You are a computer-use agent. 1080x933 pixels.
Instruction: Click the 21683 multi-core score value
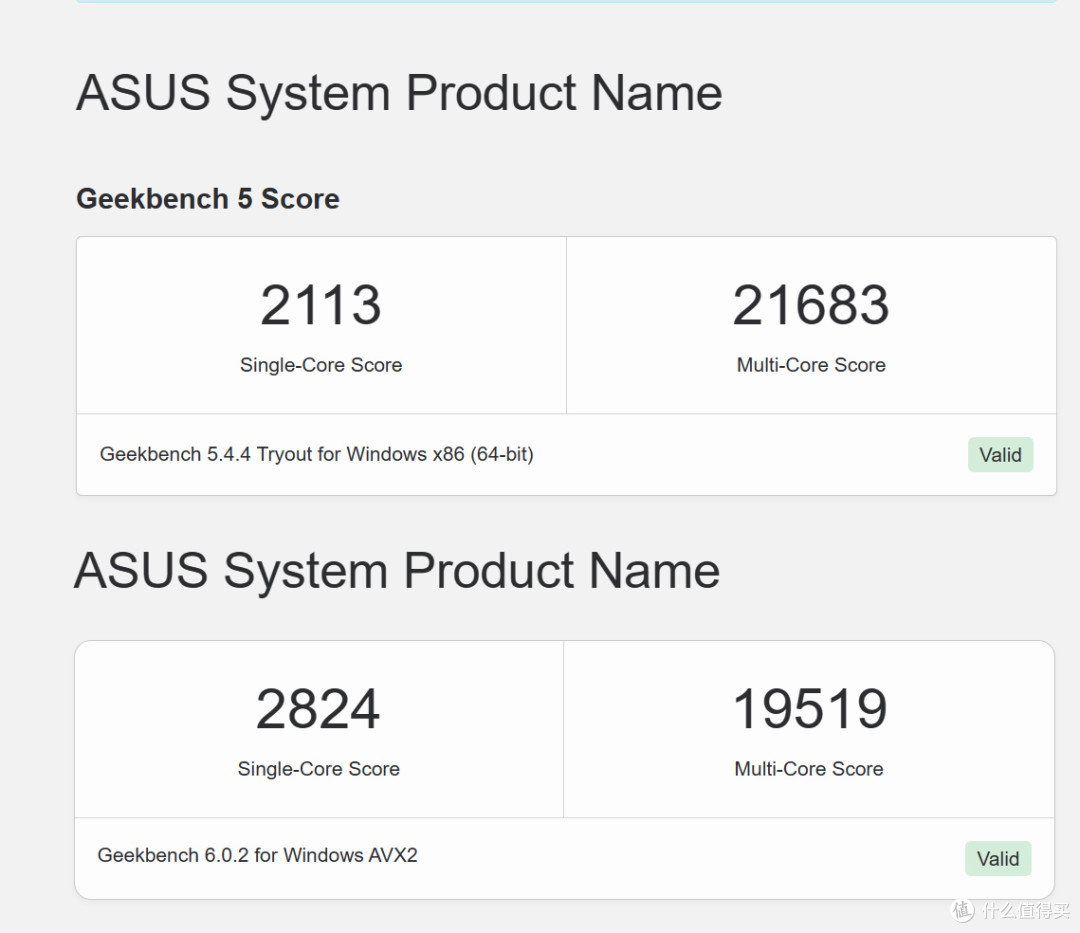(x=811, y=305)
